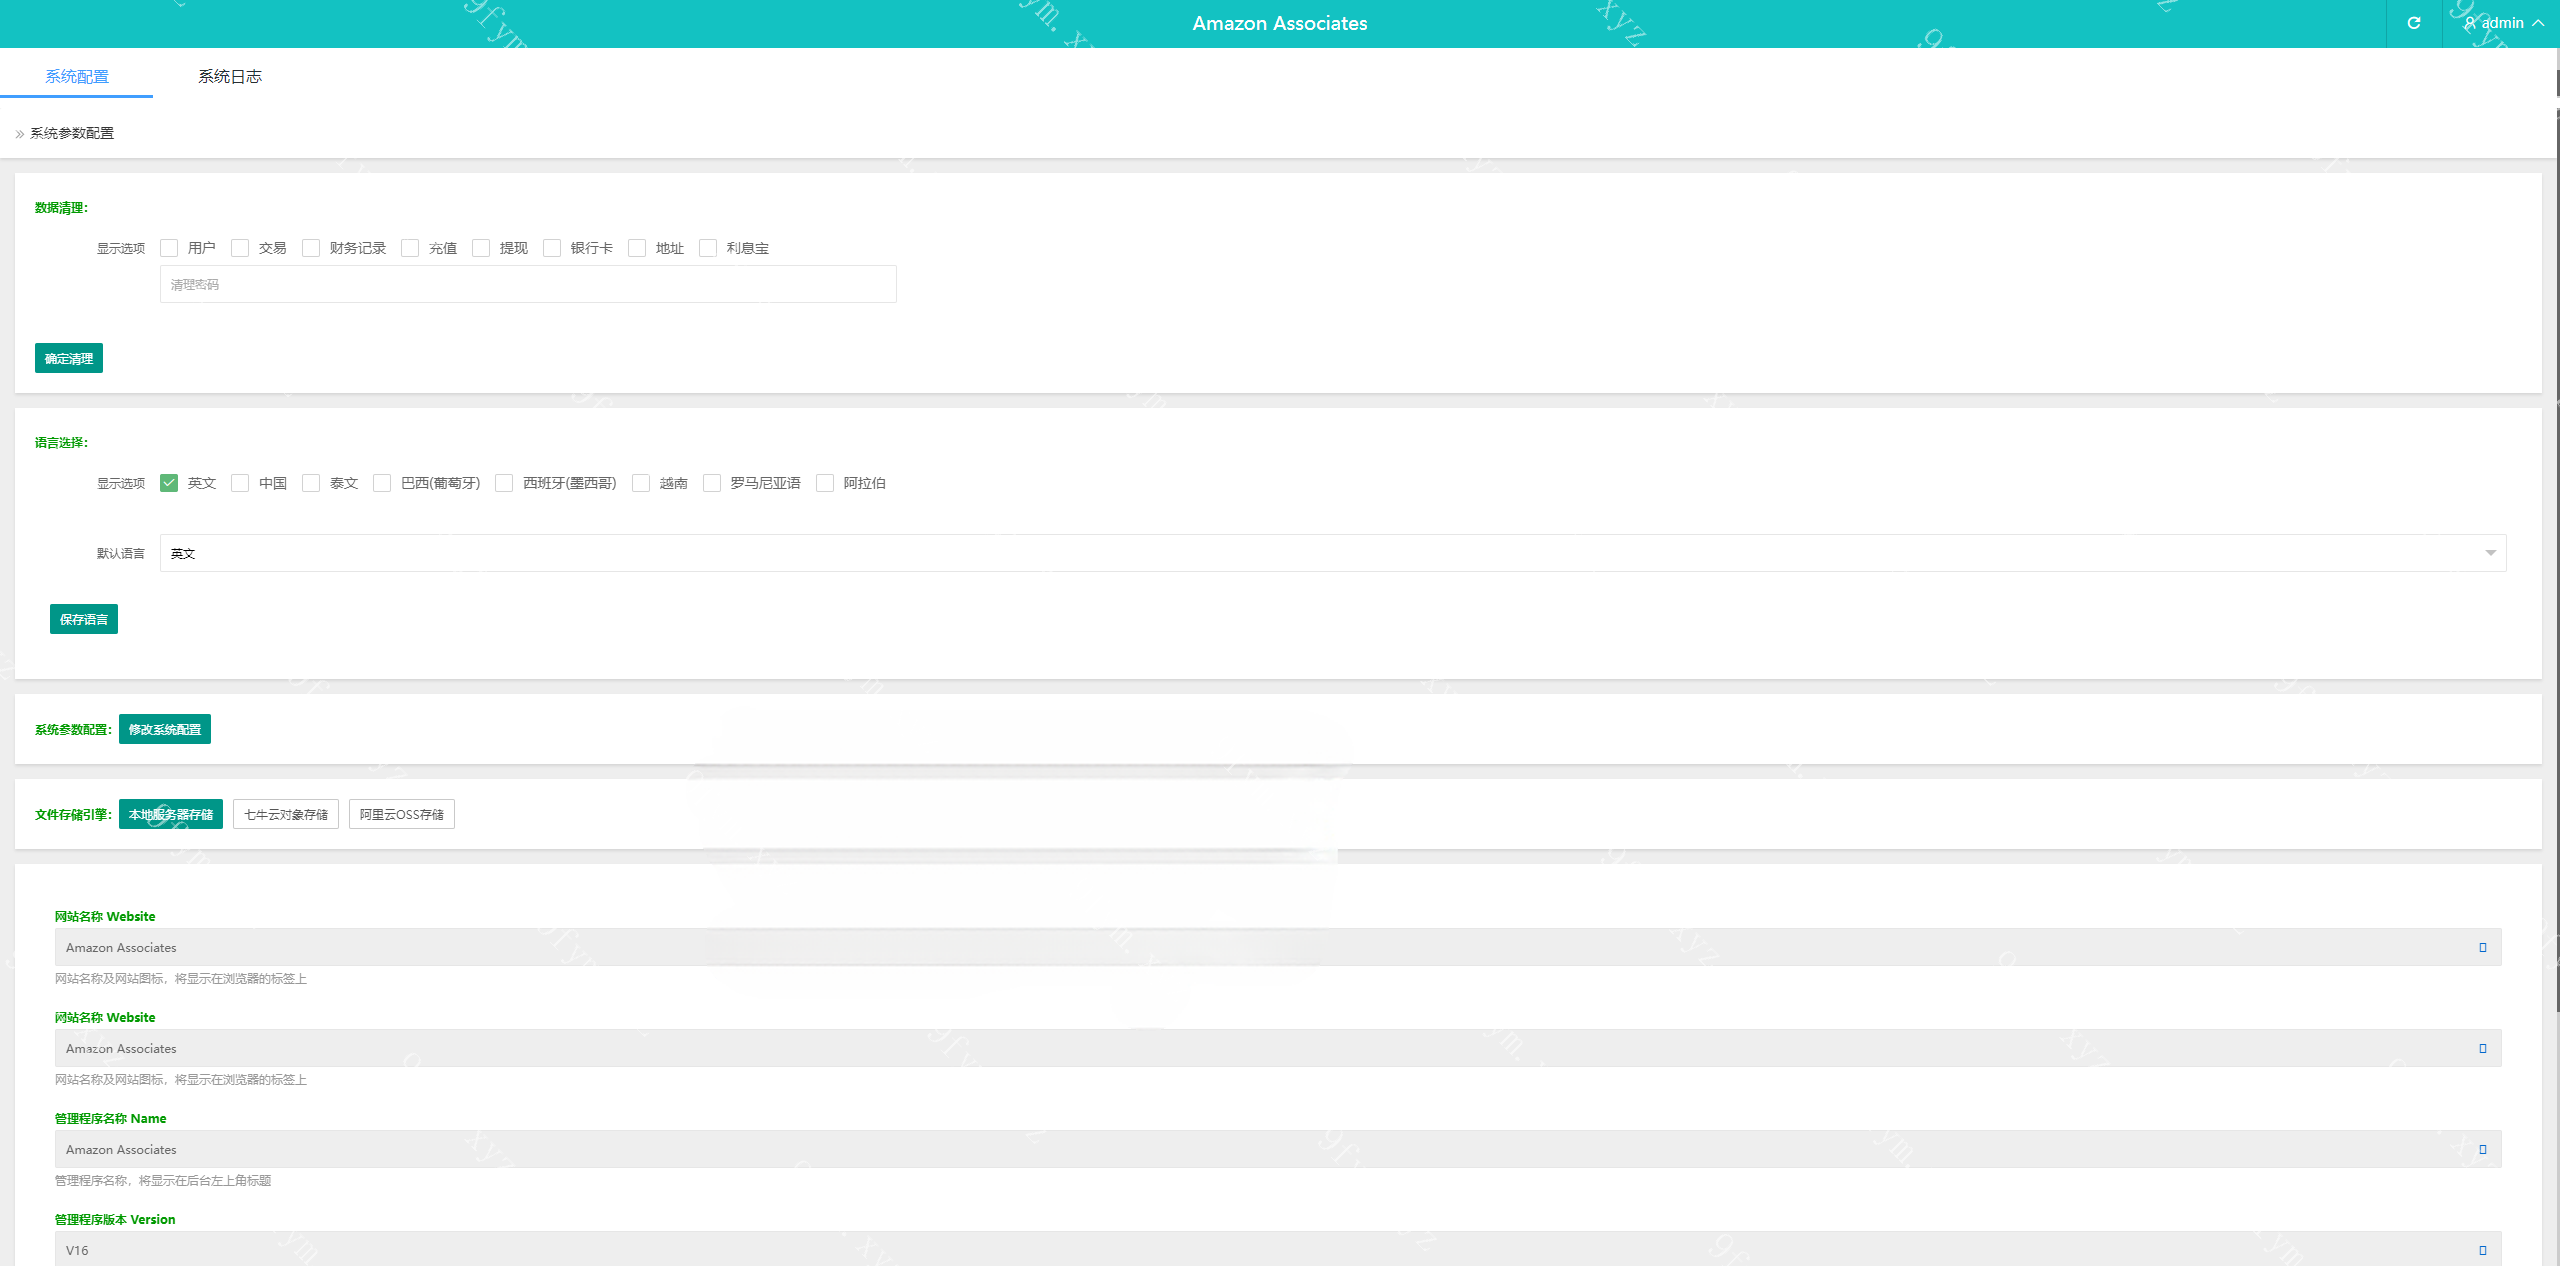Enable the 泰文 language checkbox
Viewport: 2560px width, 1266px height.
(311, 483)
